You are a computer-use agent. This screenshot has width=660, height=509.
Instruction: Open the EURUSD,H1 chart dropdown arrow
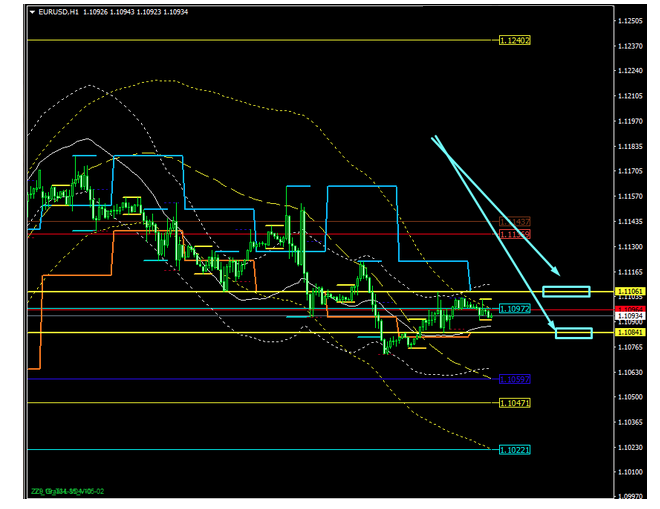click(31, 11)
